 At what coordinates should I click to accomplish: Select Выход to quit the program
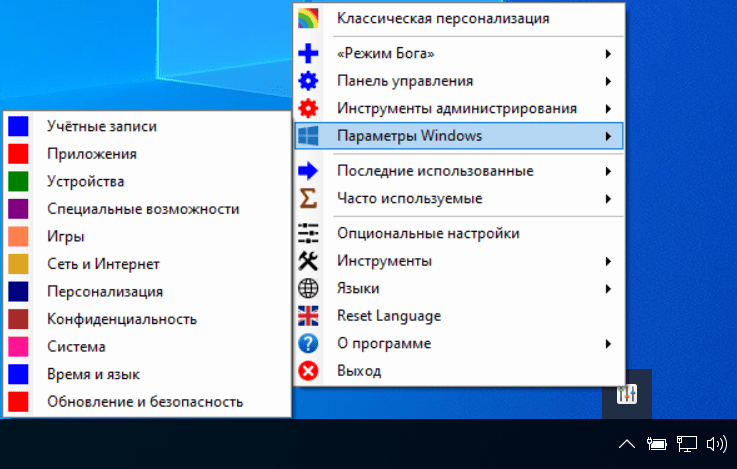click(x=459, y=371)
